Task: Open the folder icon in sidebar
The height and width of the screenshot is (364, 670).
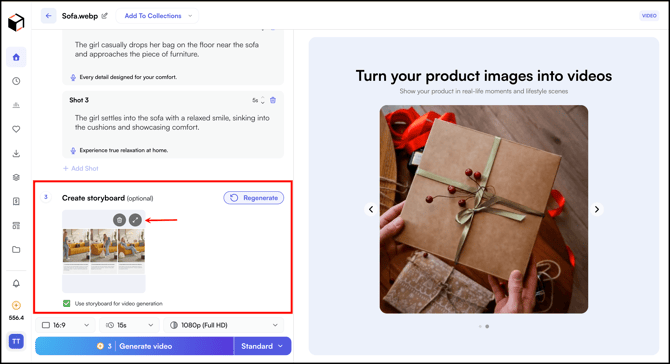Action: [x=16, y=250]
